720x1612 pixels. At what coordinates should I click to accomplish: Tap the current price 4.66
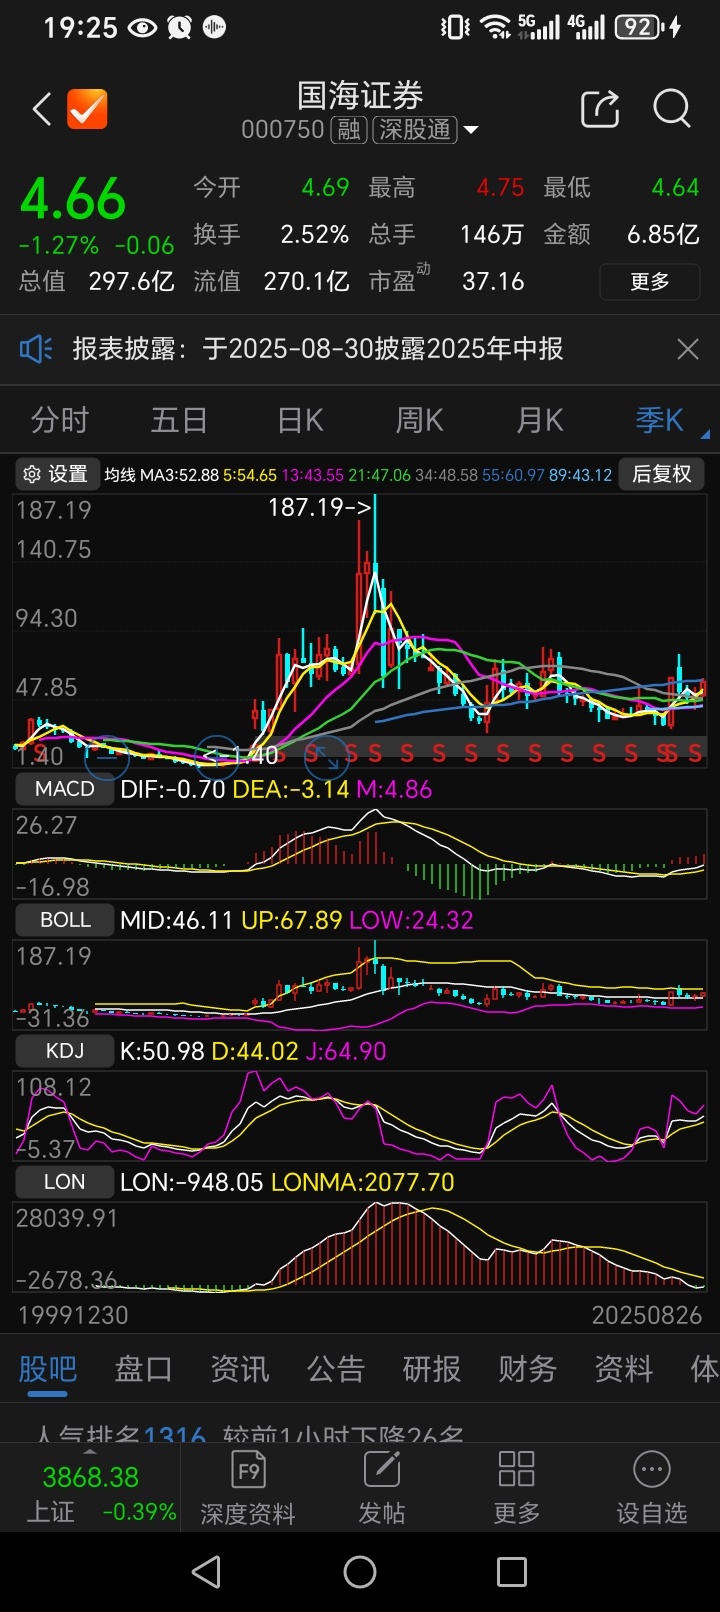73,199
